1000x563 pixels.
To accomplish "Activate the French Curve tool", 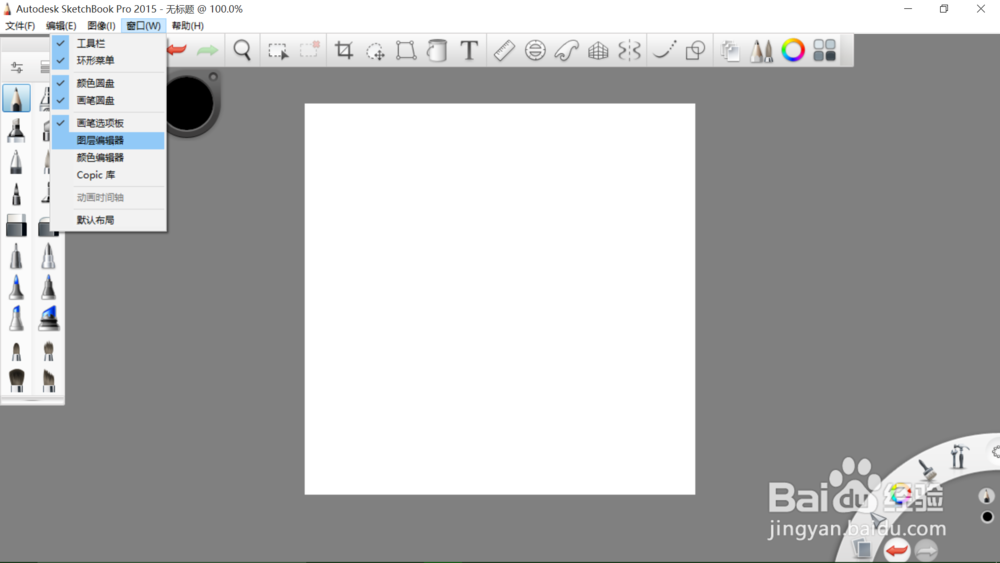I will pos(566,50).
